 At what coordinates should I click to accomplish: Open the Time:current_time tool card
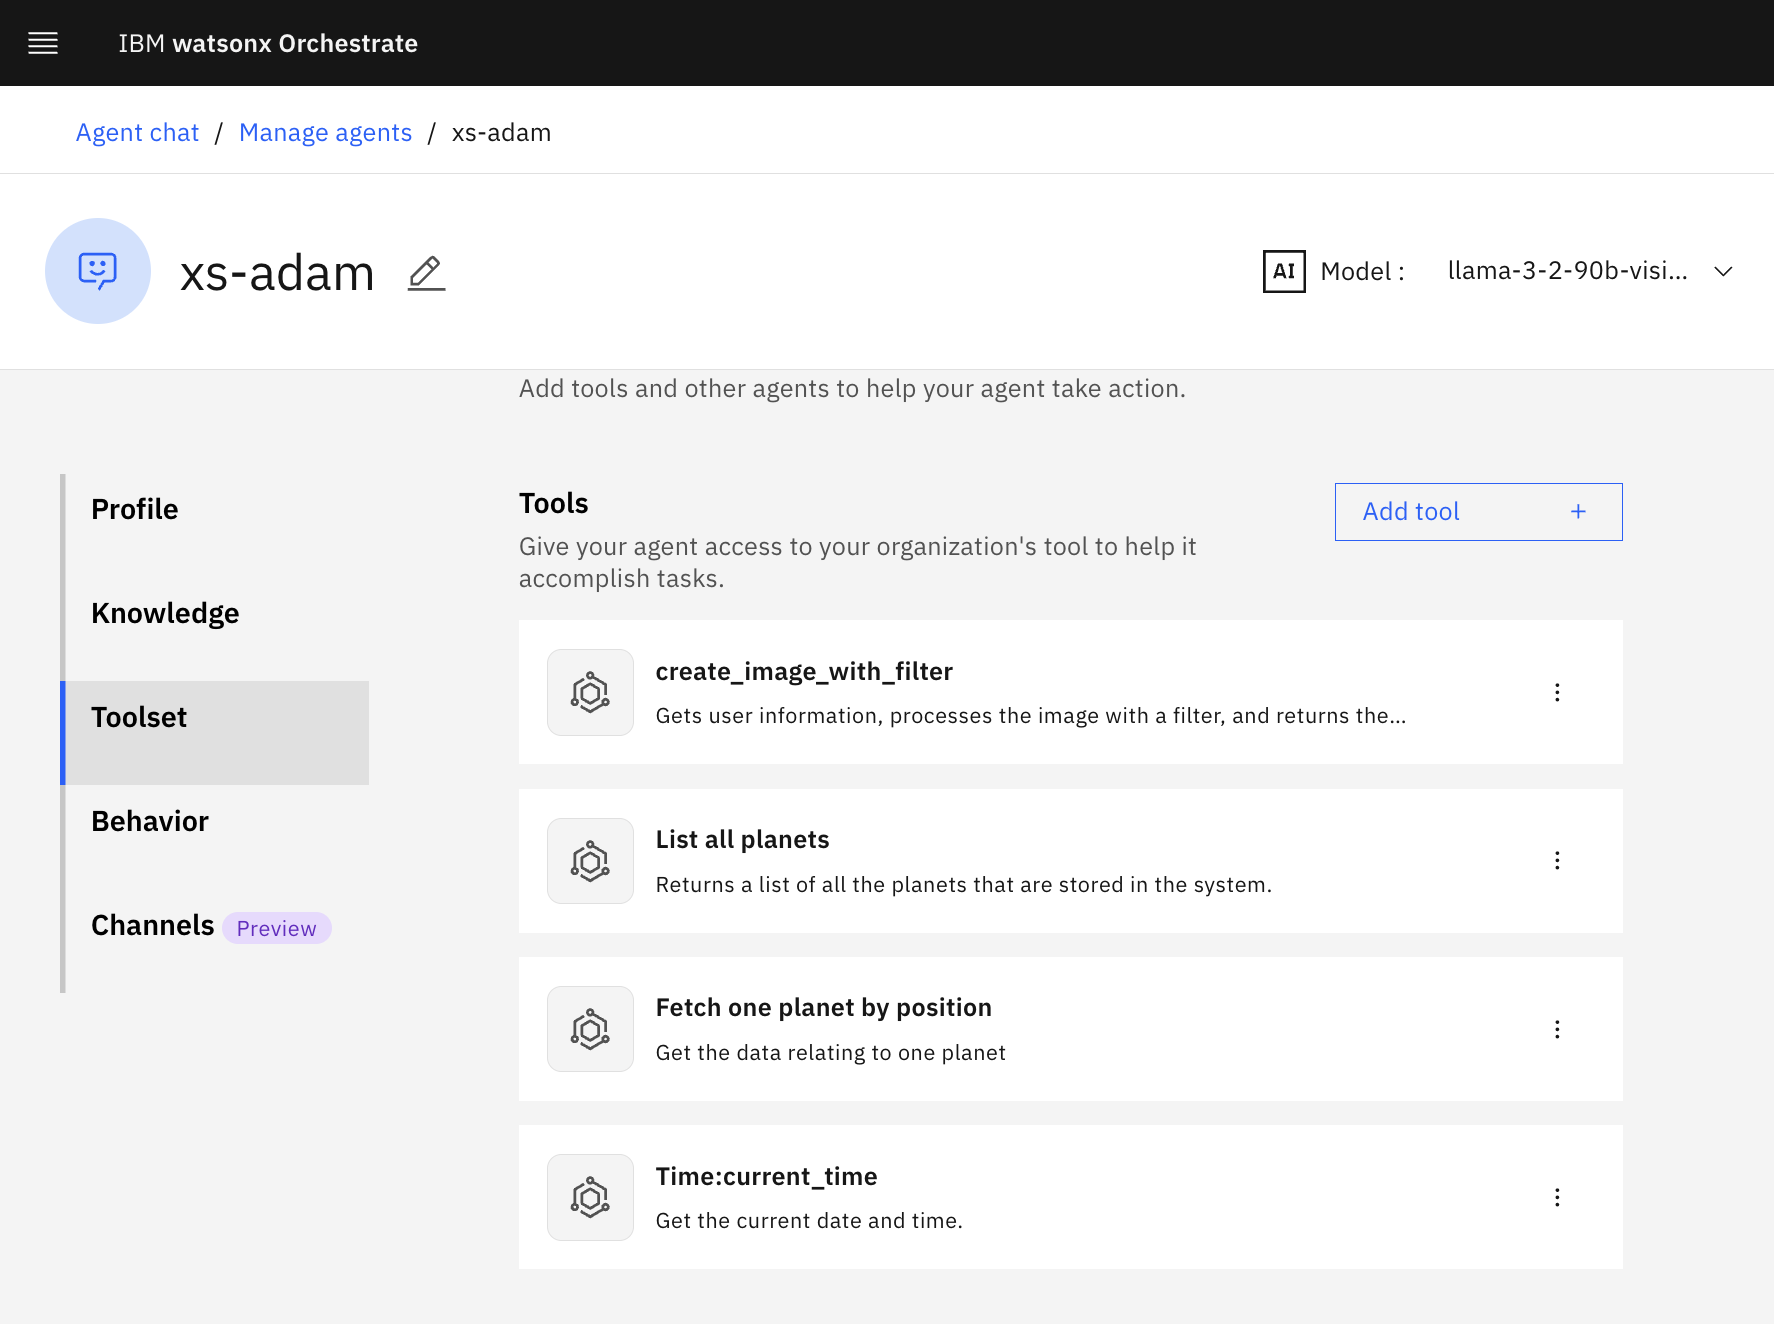1070,1197
